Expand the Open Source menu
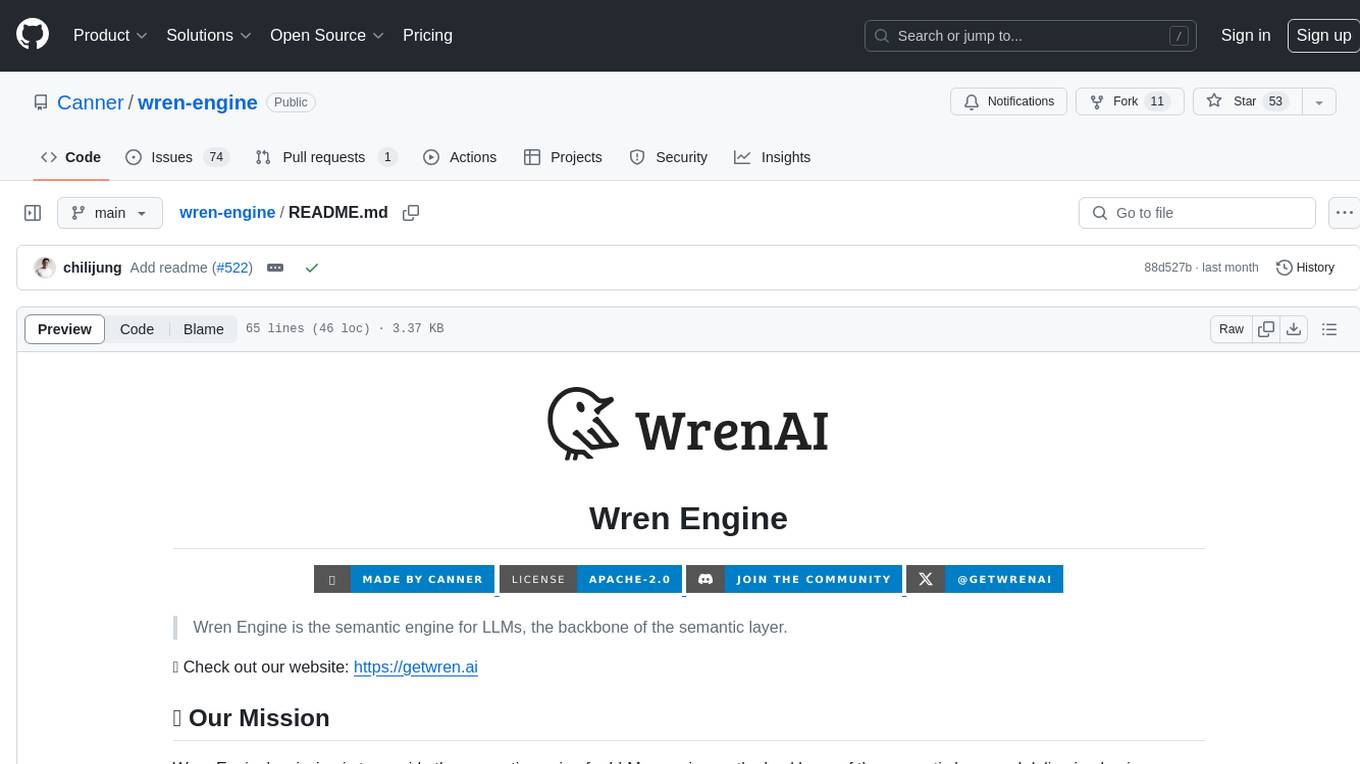 pyautogui.click(x=327, y=35)
